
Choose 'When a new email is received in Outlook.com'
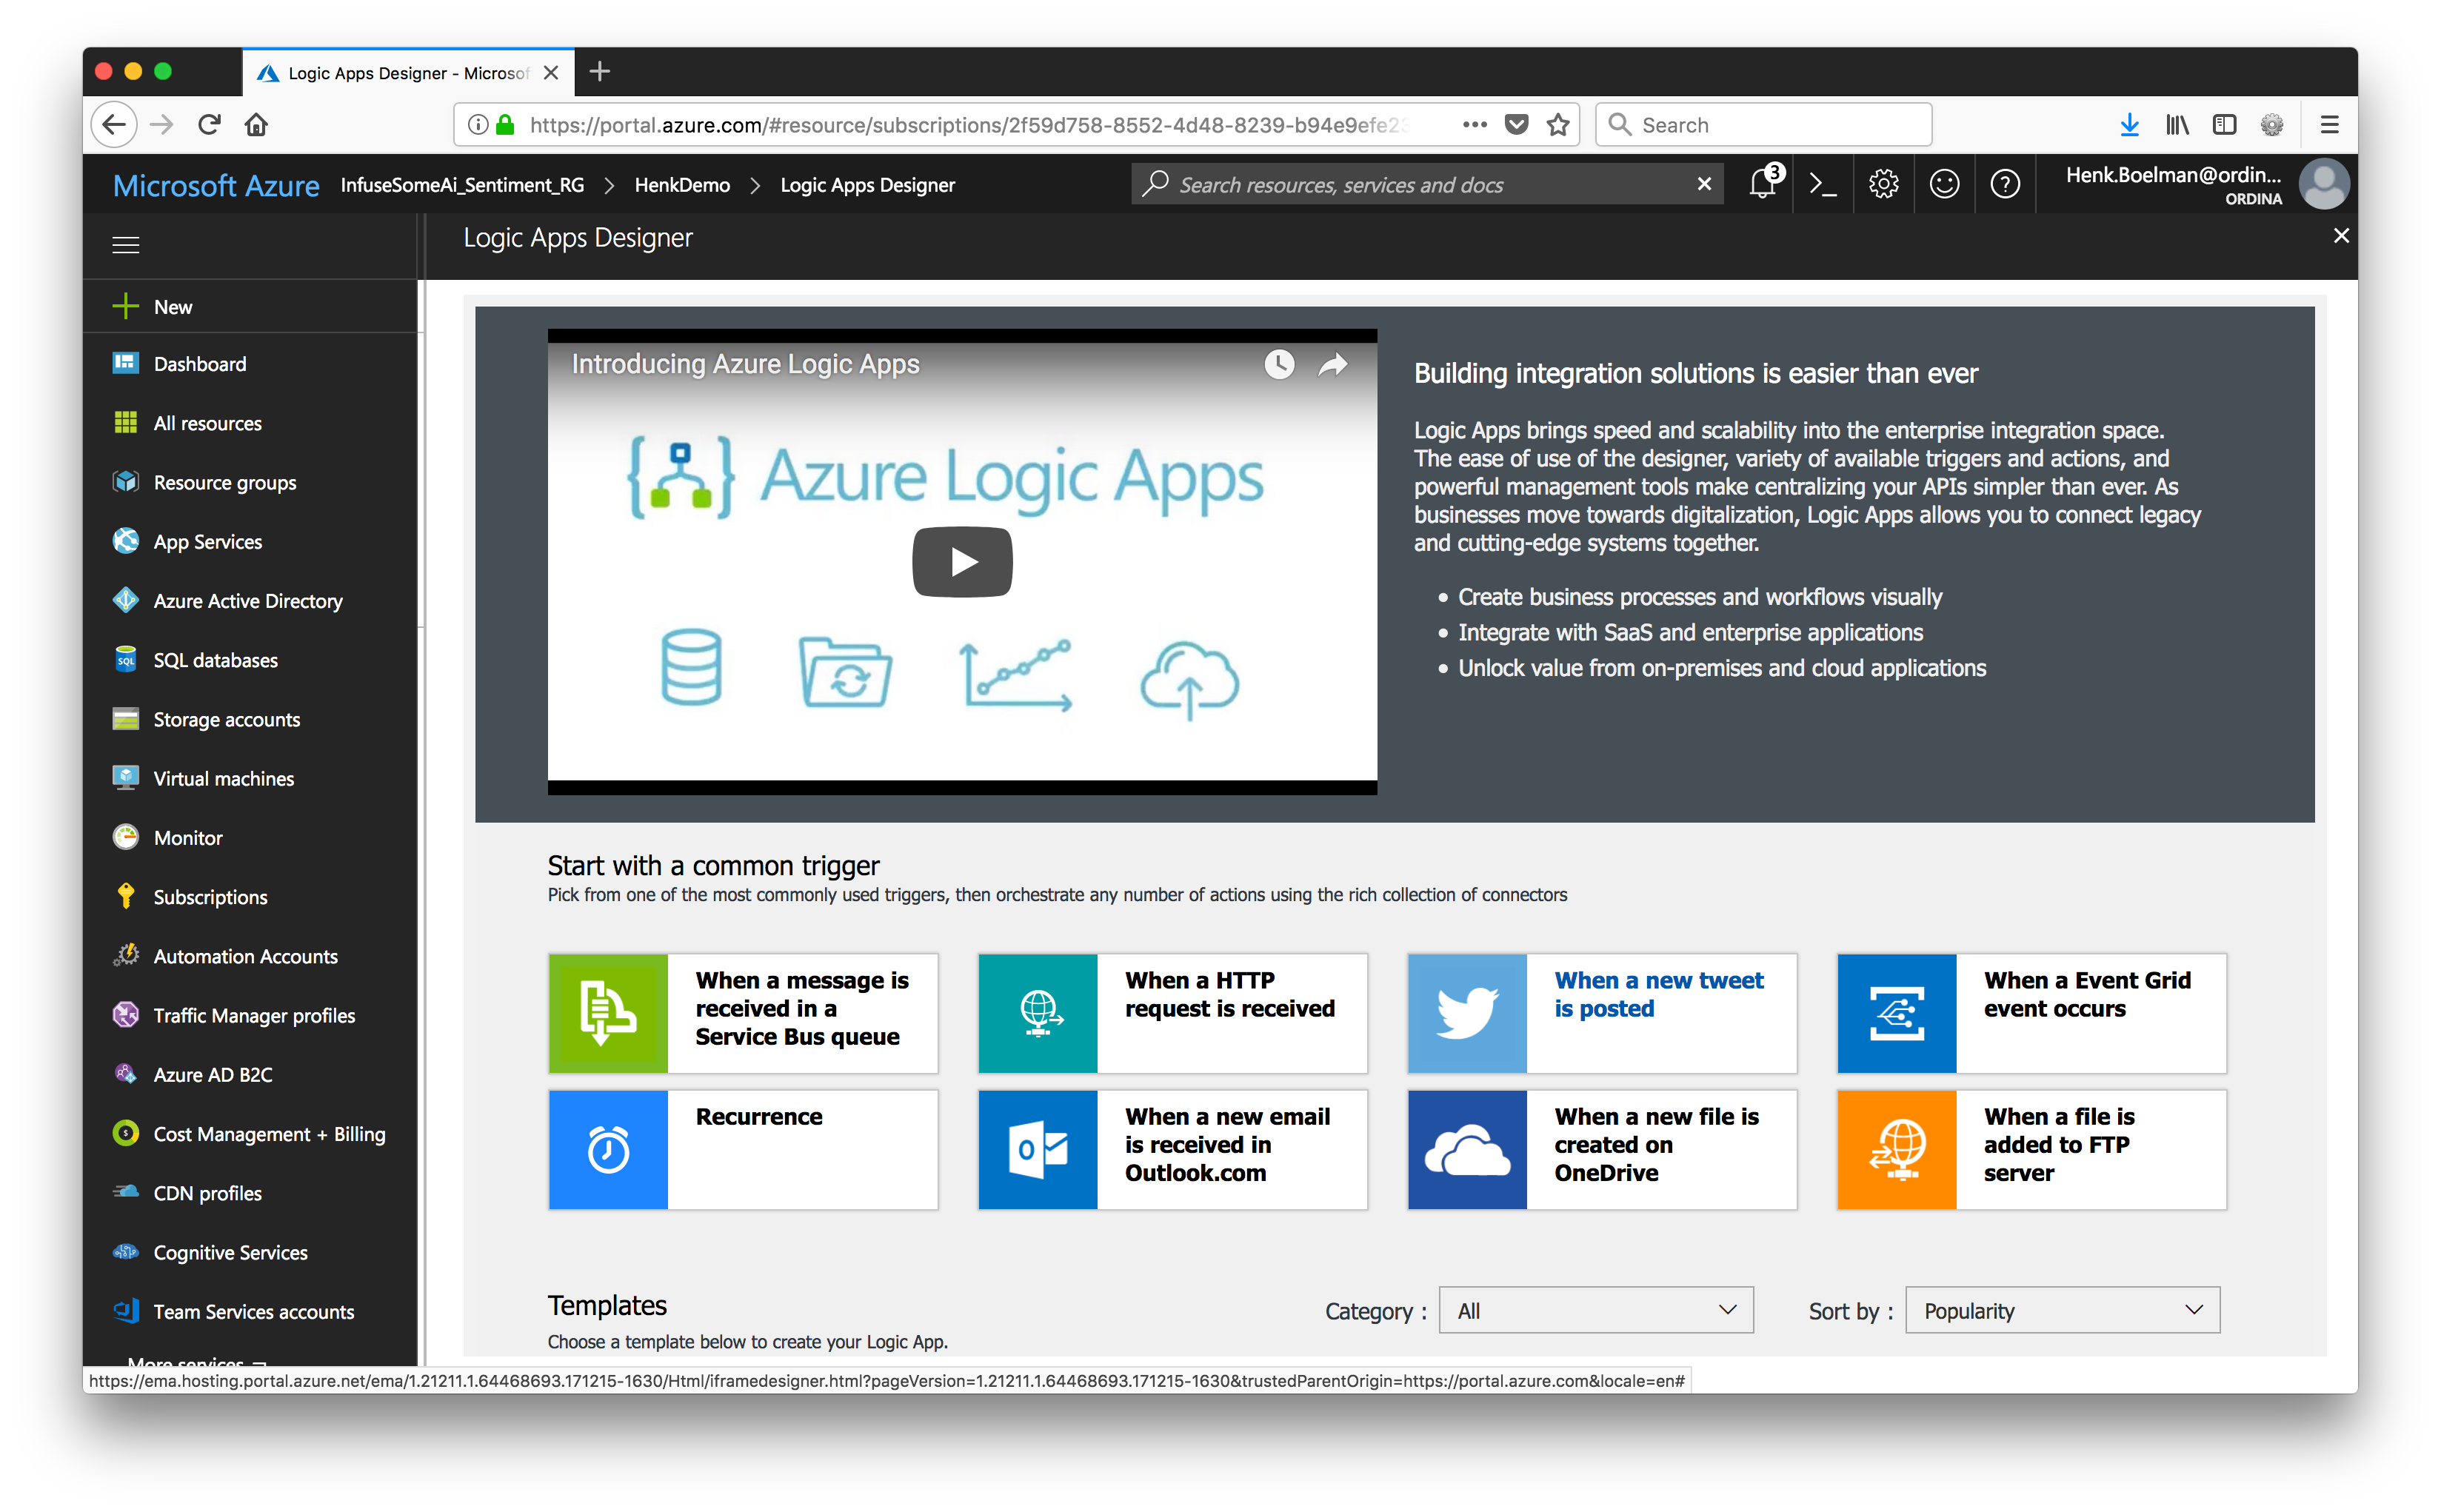[x=1172, y=1149]
